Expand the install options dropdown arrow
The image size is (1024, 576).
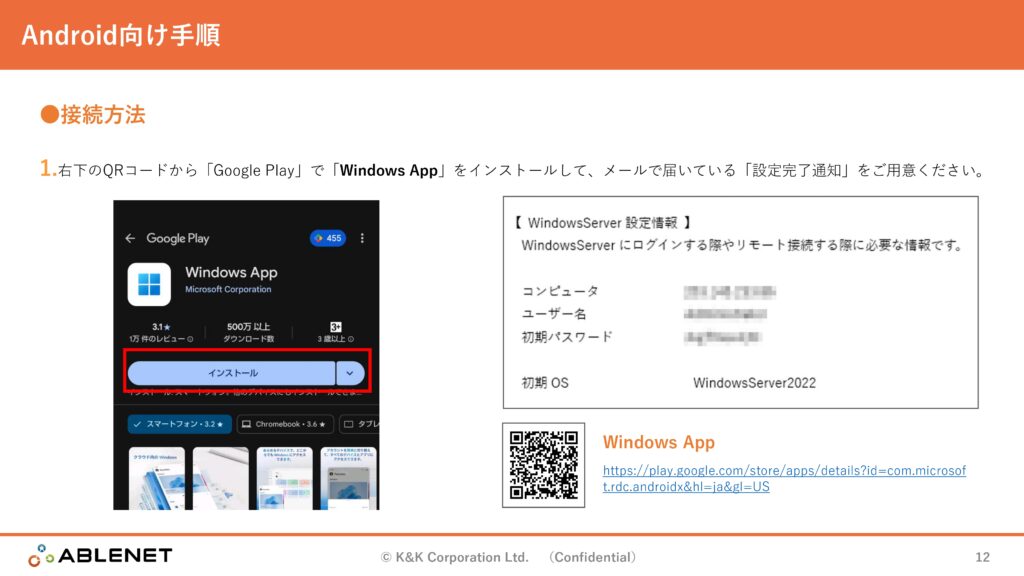(x=350, y=373)
